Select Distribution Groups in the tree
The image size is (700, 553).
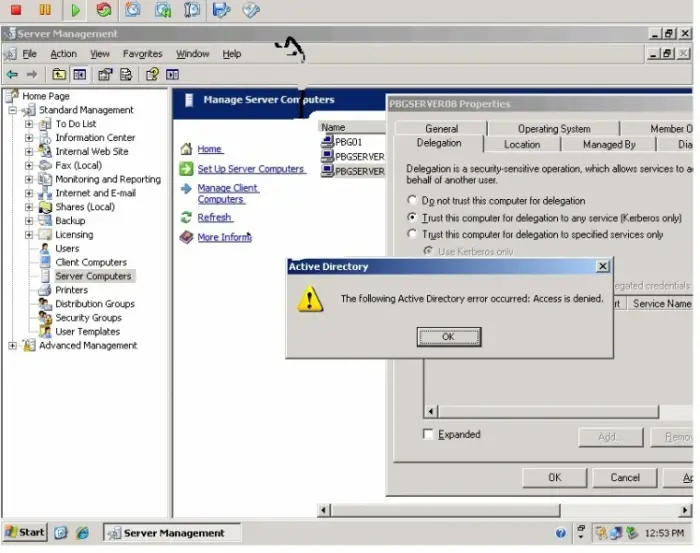pos(95,304)
